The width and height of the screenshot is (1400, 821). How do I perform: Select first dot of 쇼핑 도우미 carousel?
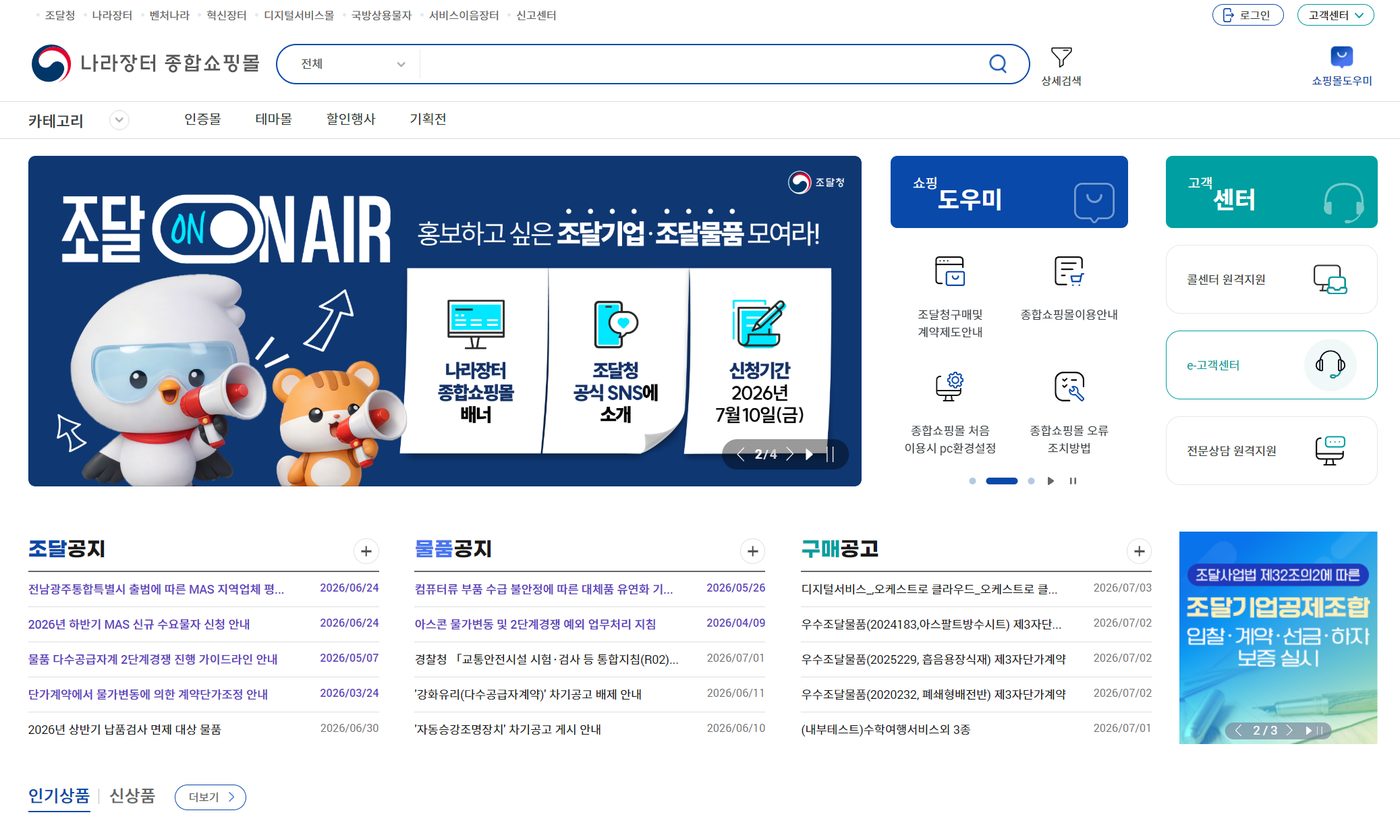tap(972, 481)
